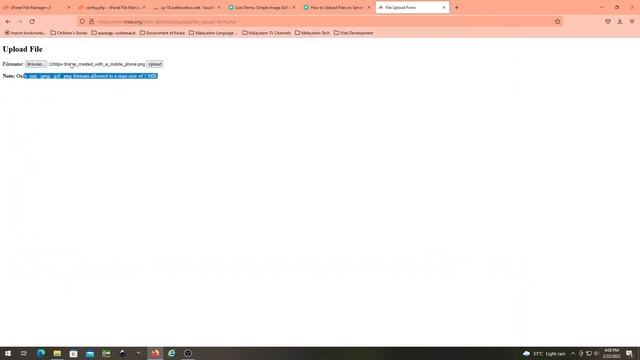Reload the page with the refresh icon
This screenshot has height=360, width=640.
pyautogui.click(x=32, y=21)
